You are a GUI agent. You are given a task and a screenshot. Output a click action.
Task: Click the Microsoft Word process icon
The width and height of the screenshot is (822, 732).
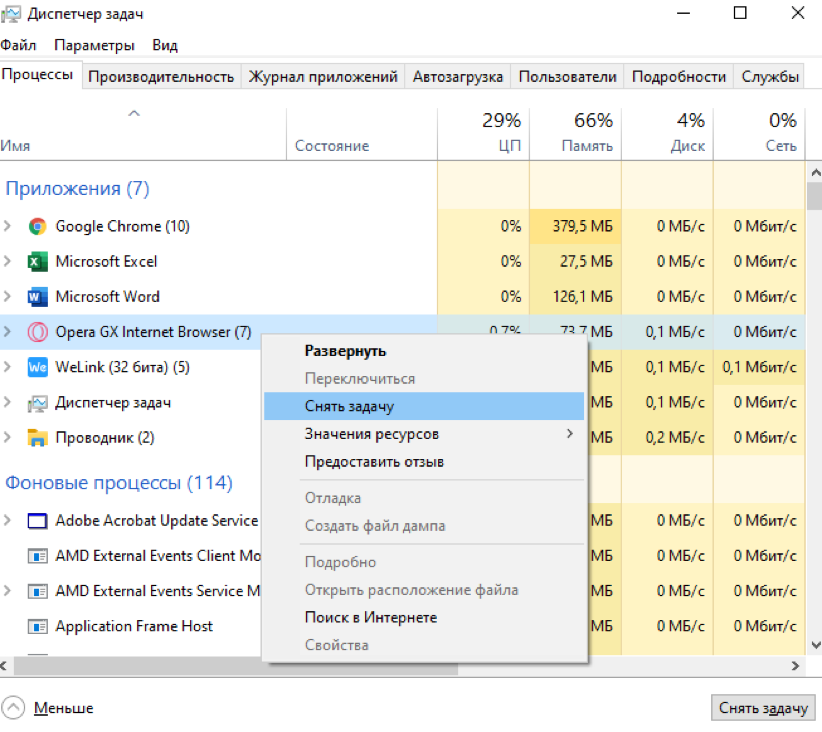(37, 297)
